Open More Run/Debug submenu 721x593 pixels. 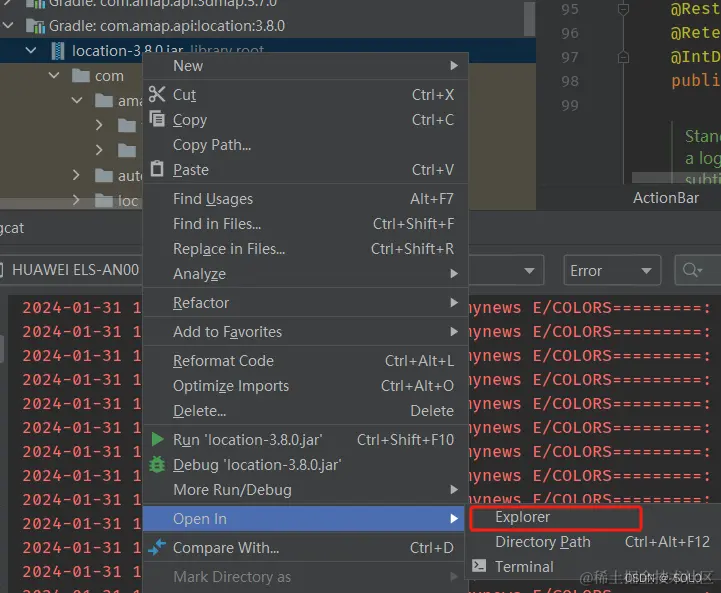tap(305, 490)
